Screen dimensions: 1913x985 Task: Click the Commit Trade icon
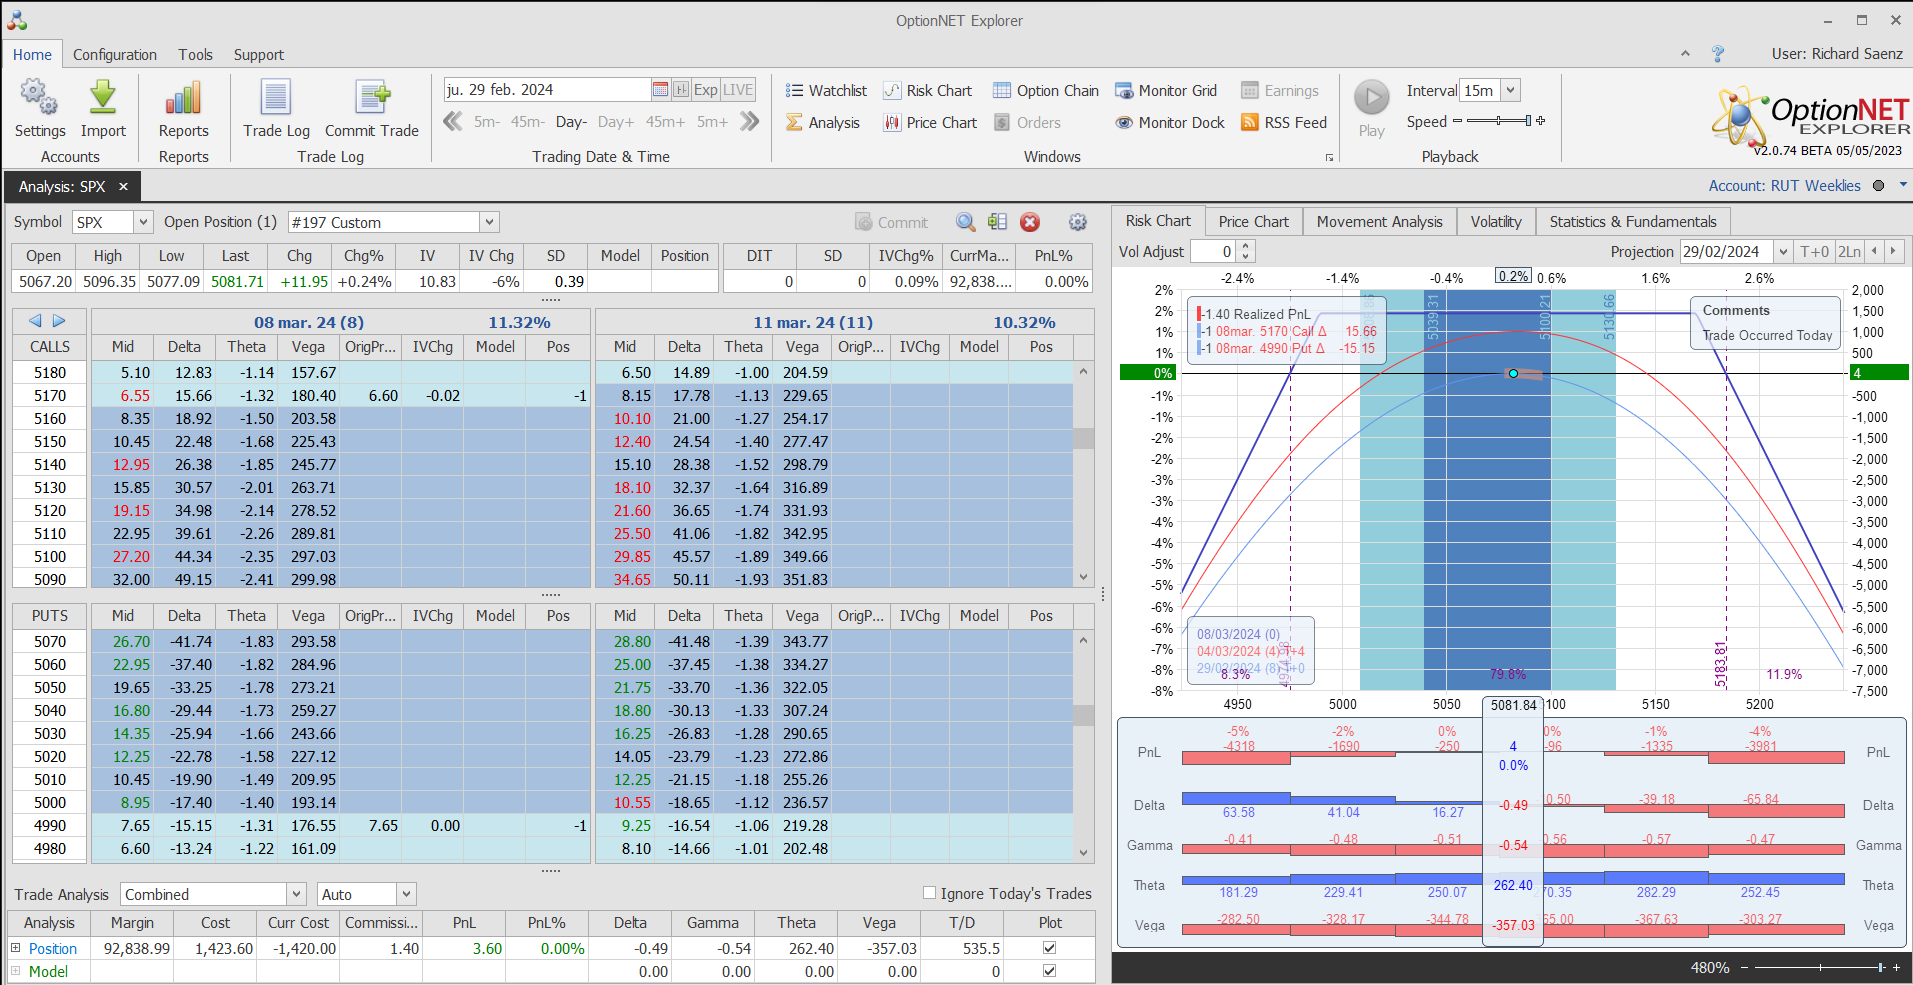click(x=372, y=99)
